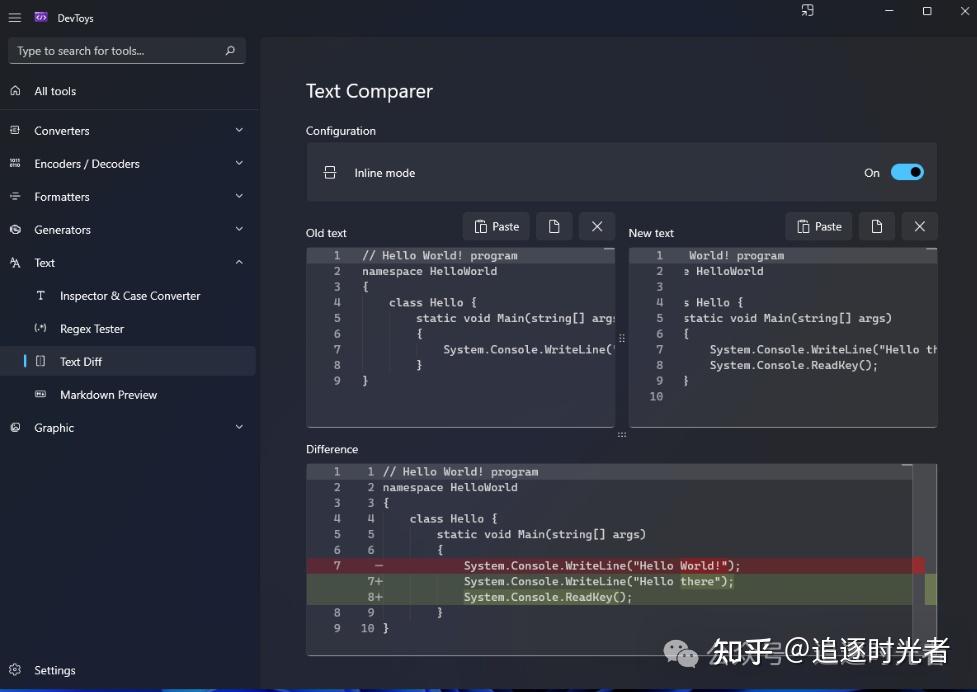
Task: Expand the Converters category
Action: (x=239, y=130)
